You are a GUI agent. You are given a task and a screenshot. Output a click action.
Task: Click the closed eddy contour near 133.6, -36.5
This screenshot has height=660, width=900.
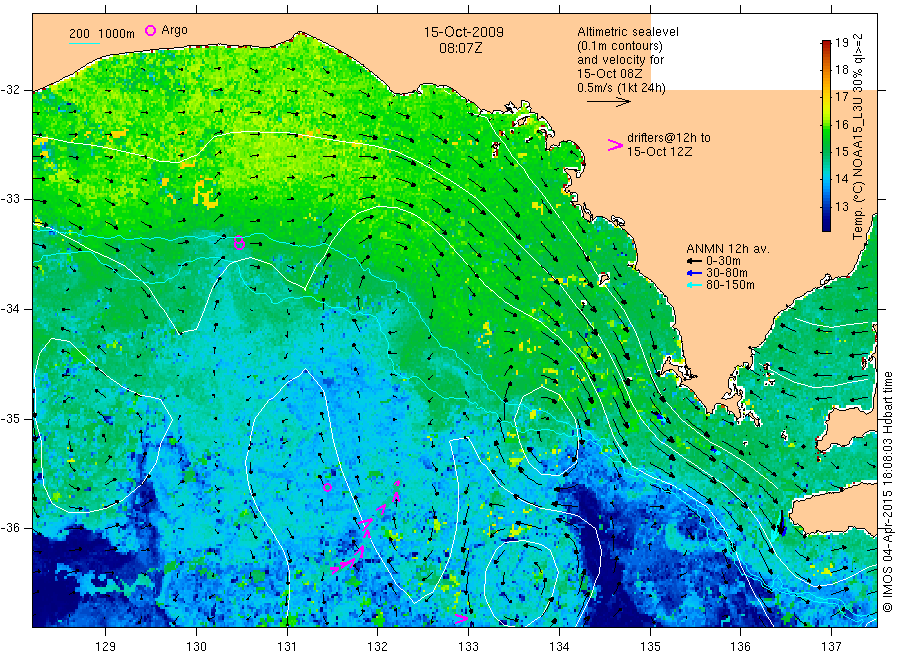521,584
